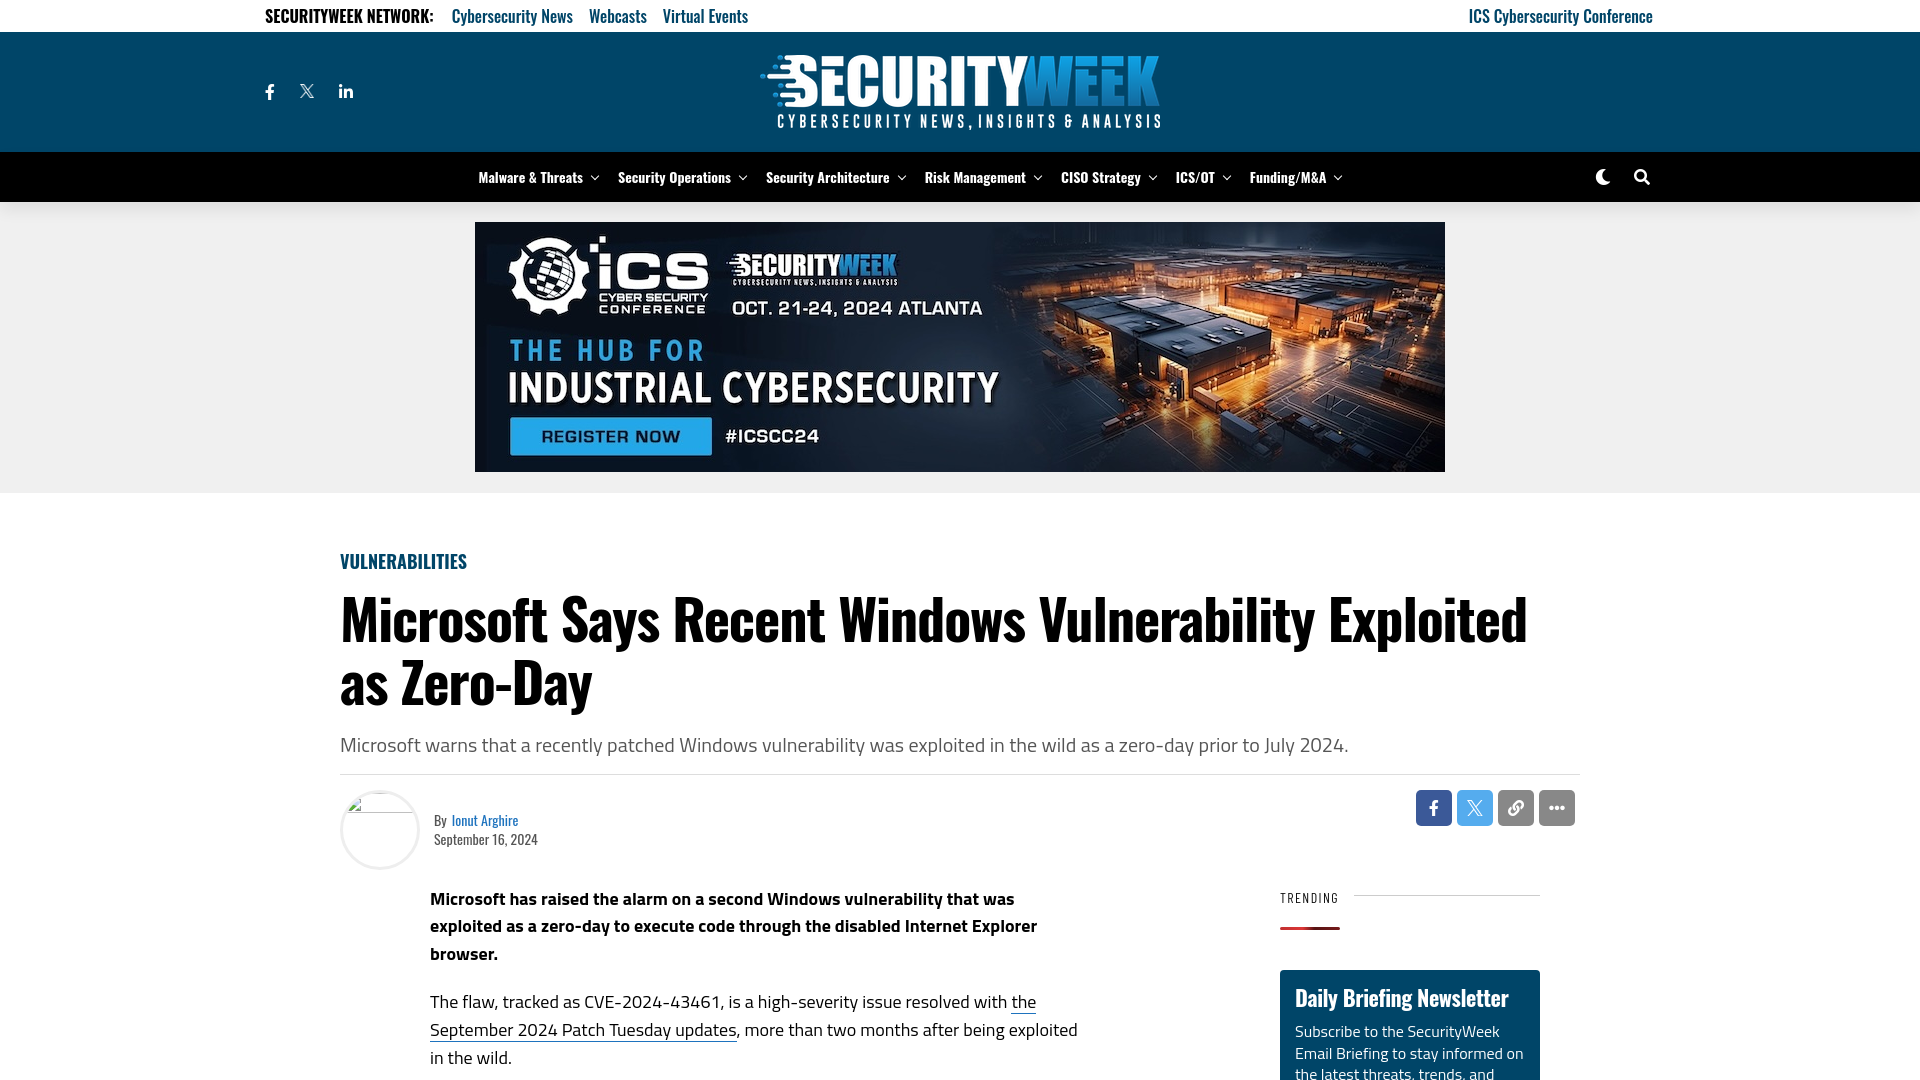Click the LinkedIn social media icon
Viewport: 1920px width, 1080px height.
pos(345,91)
